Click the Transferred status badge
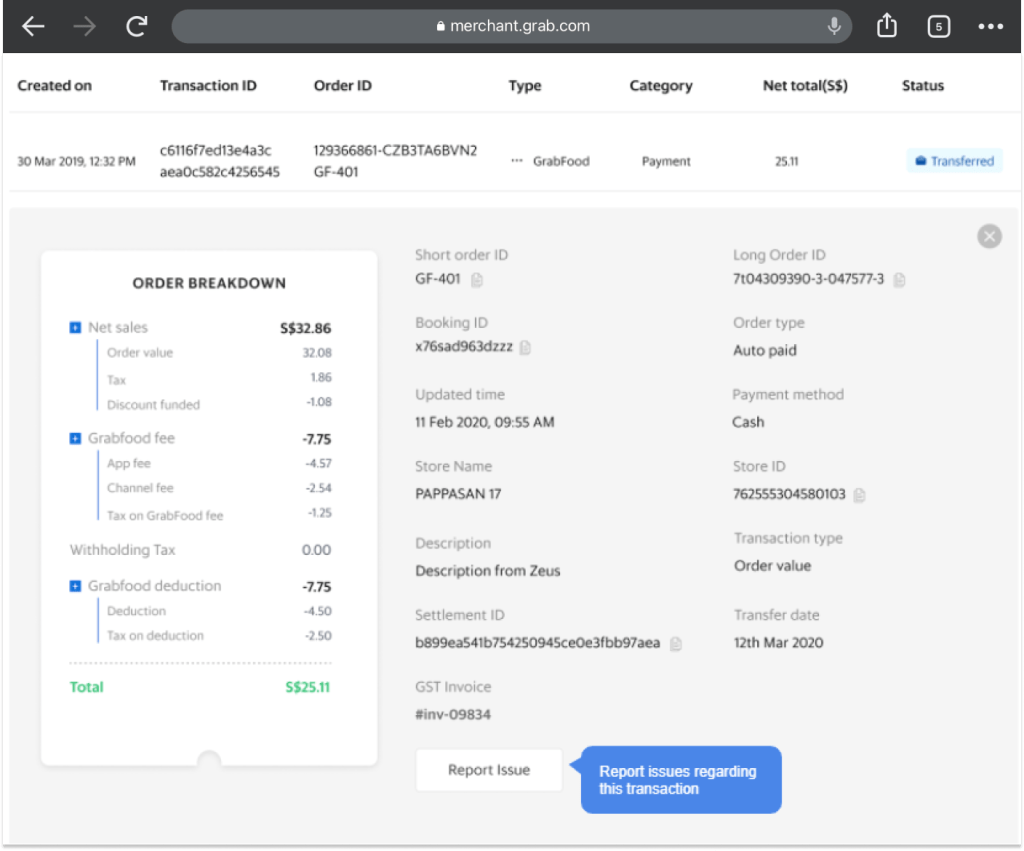The width and height of the screenshot is (1024, 851). point(954,161)
